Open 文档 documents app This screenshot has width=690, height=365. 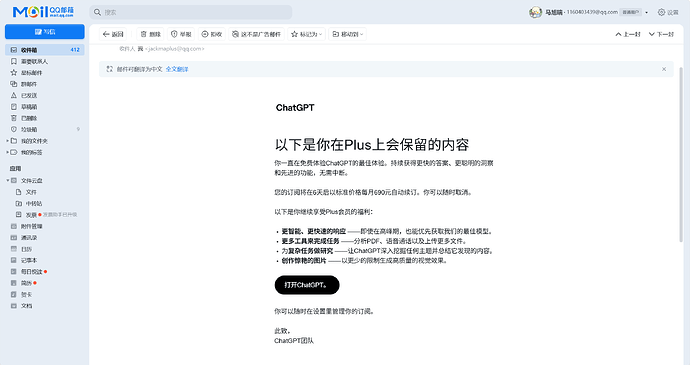tap(26, 306)
